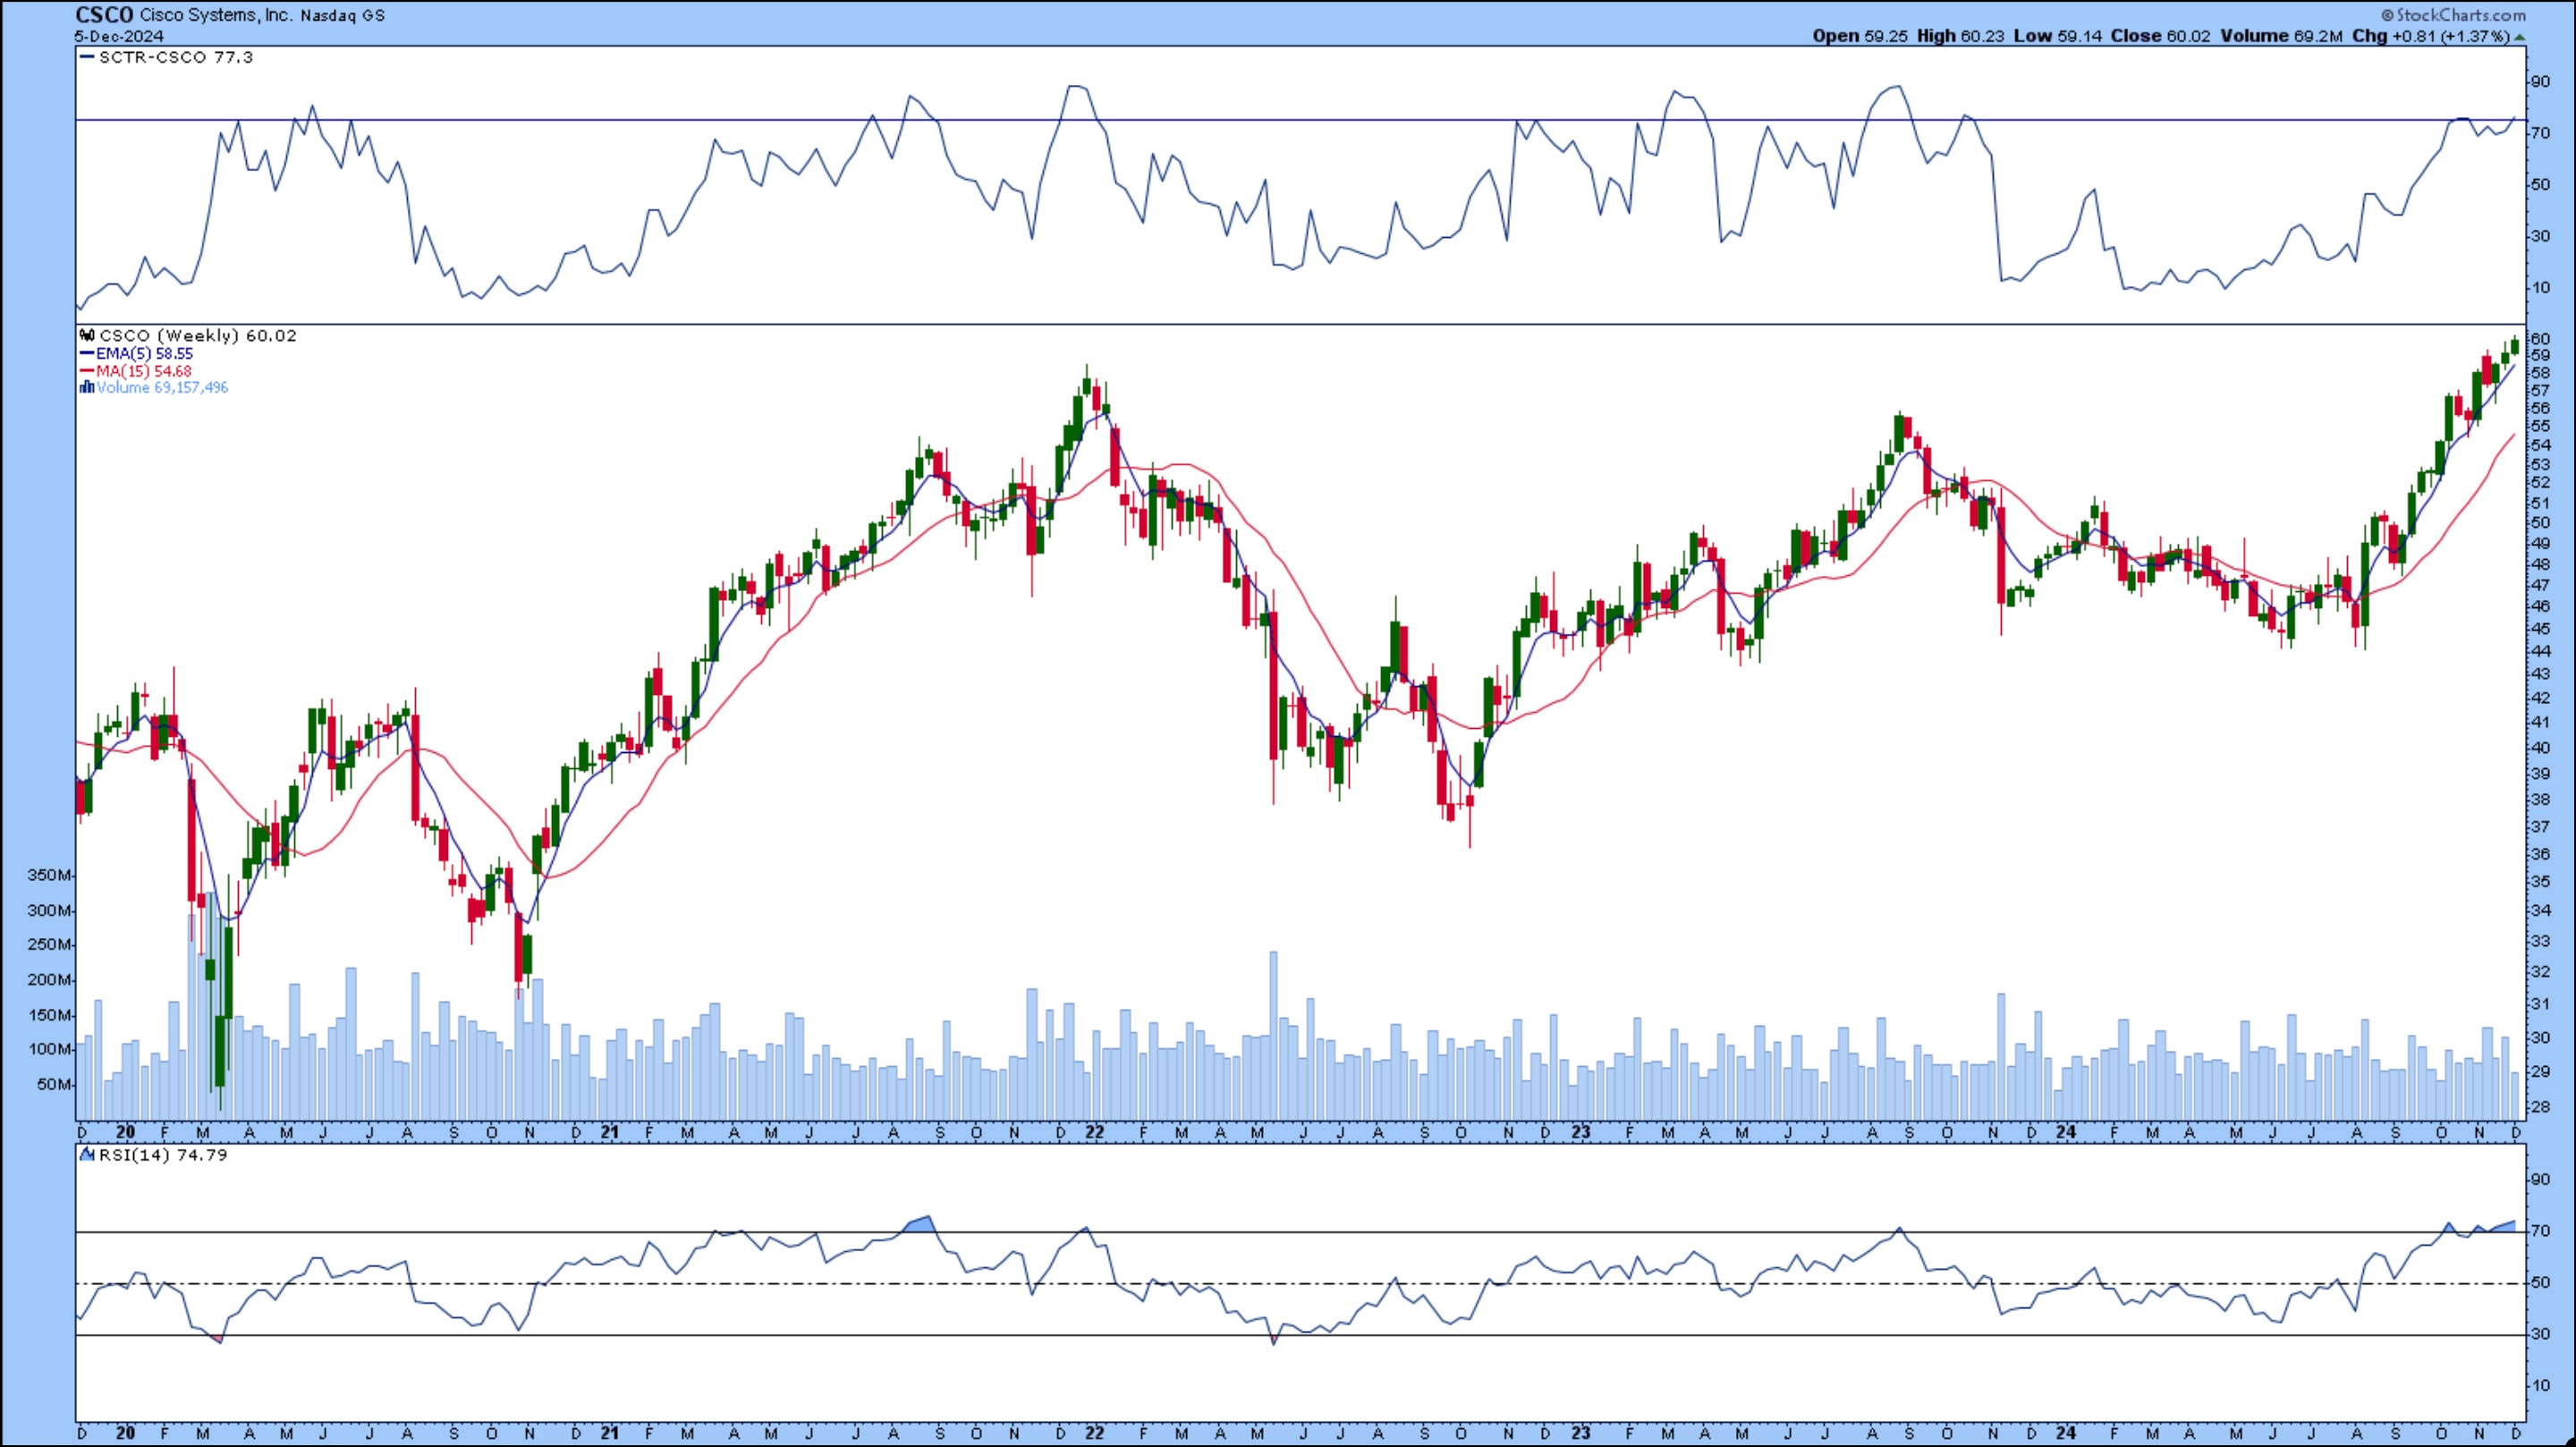2576x1447 pixels.
Task: Click the Volume 69,157,496 legend entry
Action: tap(161, 388)
